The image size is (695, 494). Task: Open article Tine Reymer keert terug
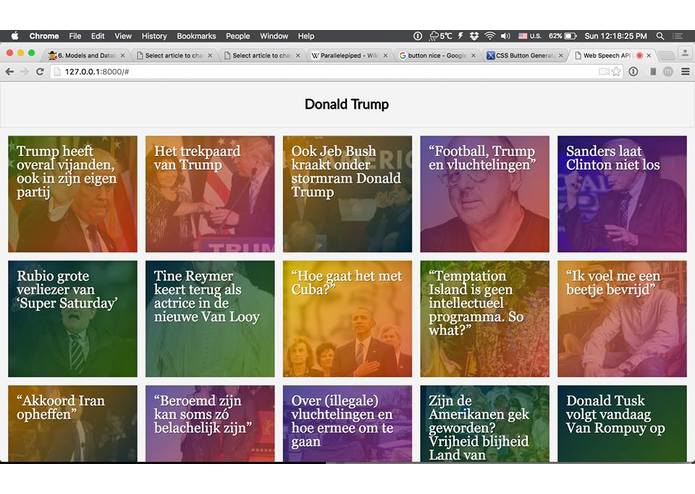click(210, 319)
